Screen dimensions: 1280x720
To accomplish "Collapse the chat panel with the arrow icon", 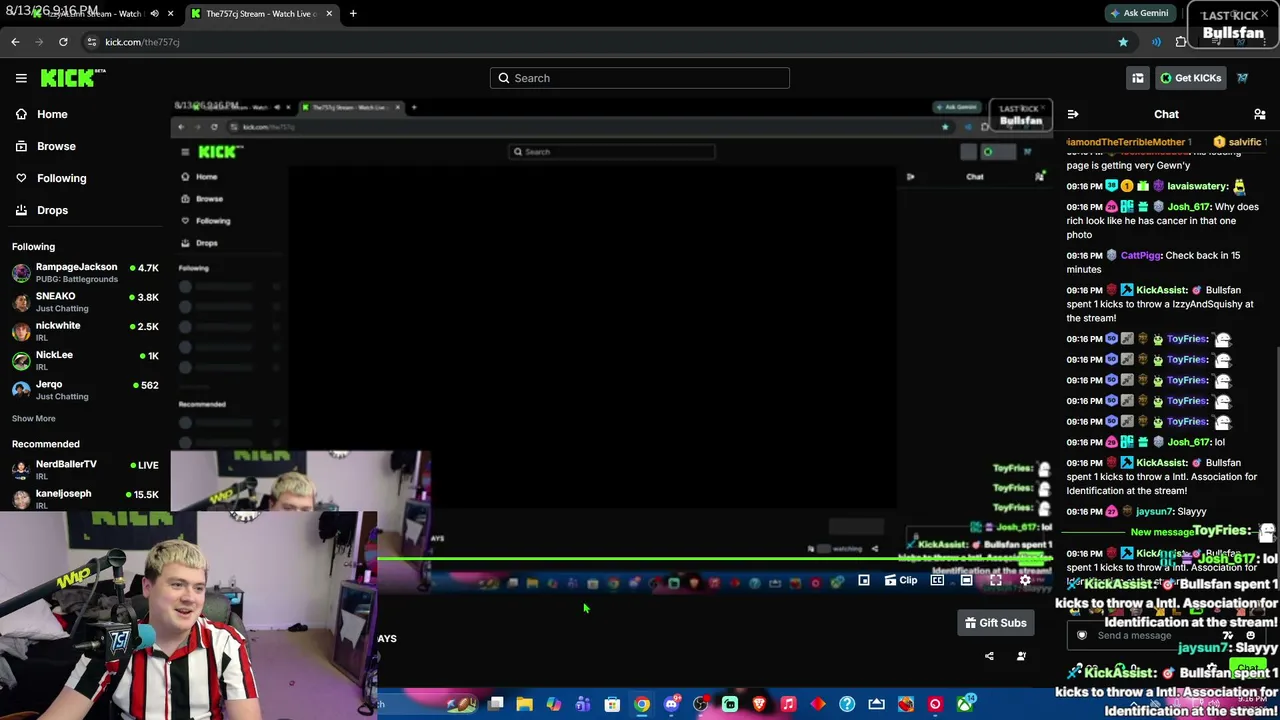I will (x=1072, y=114).
